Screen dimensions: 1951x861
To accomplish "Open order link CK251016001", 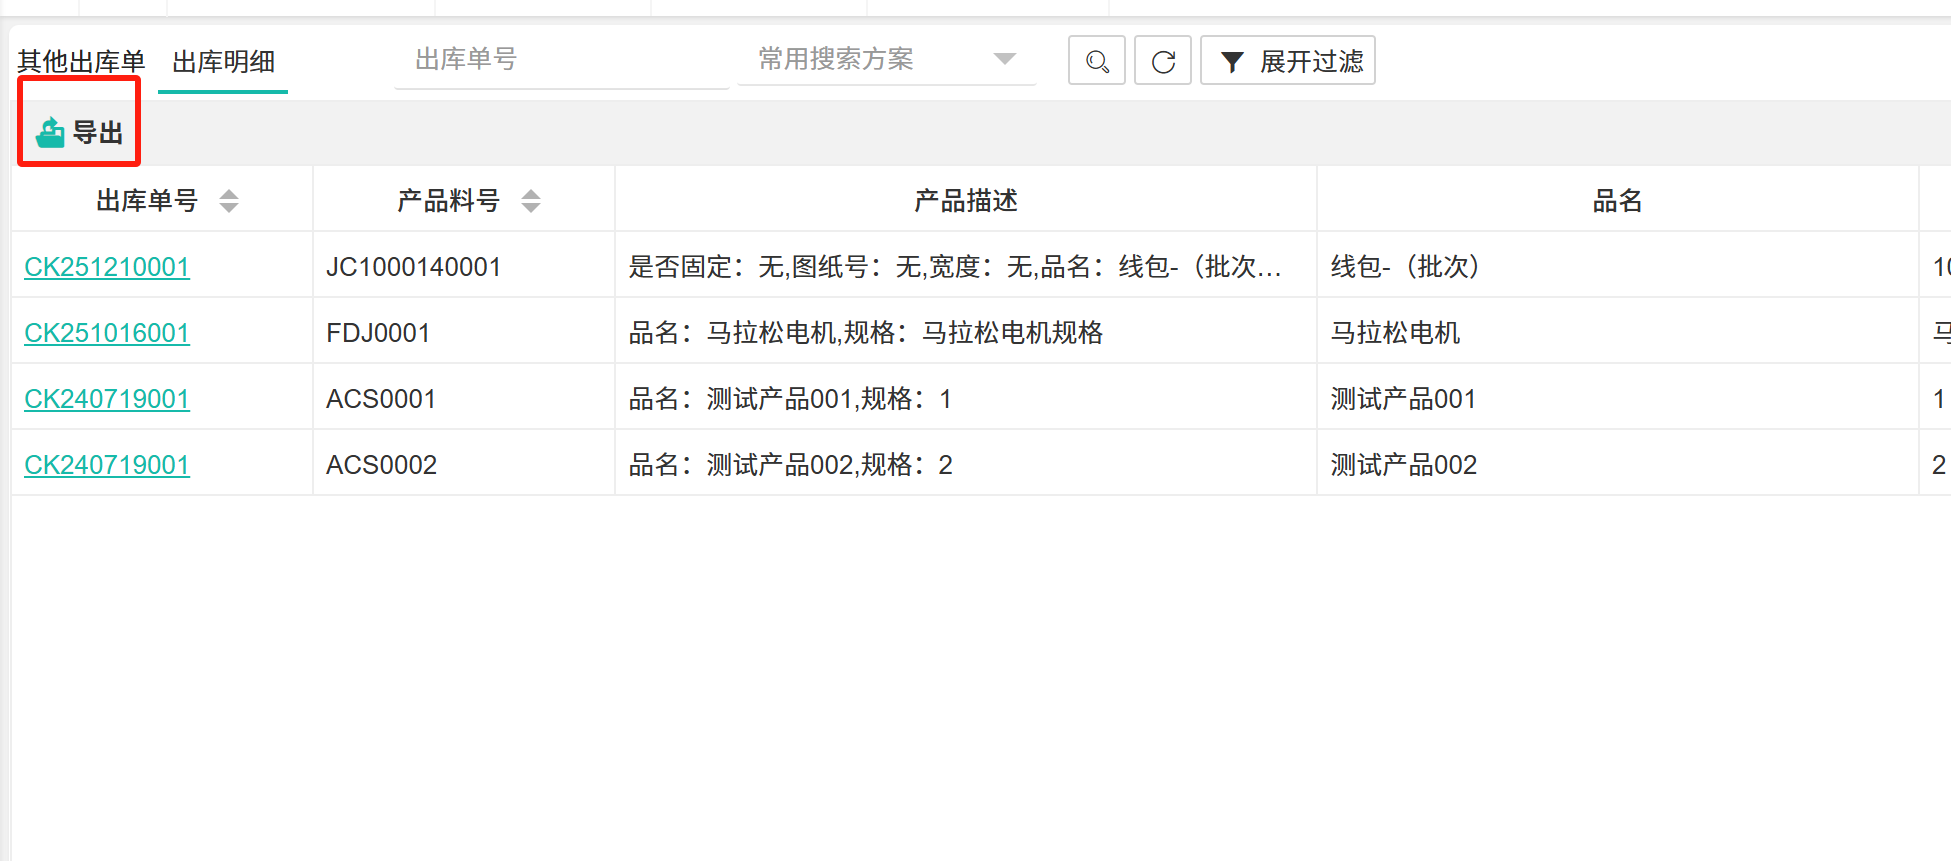I will point(107,333).
